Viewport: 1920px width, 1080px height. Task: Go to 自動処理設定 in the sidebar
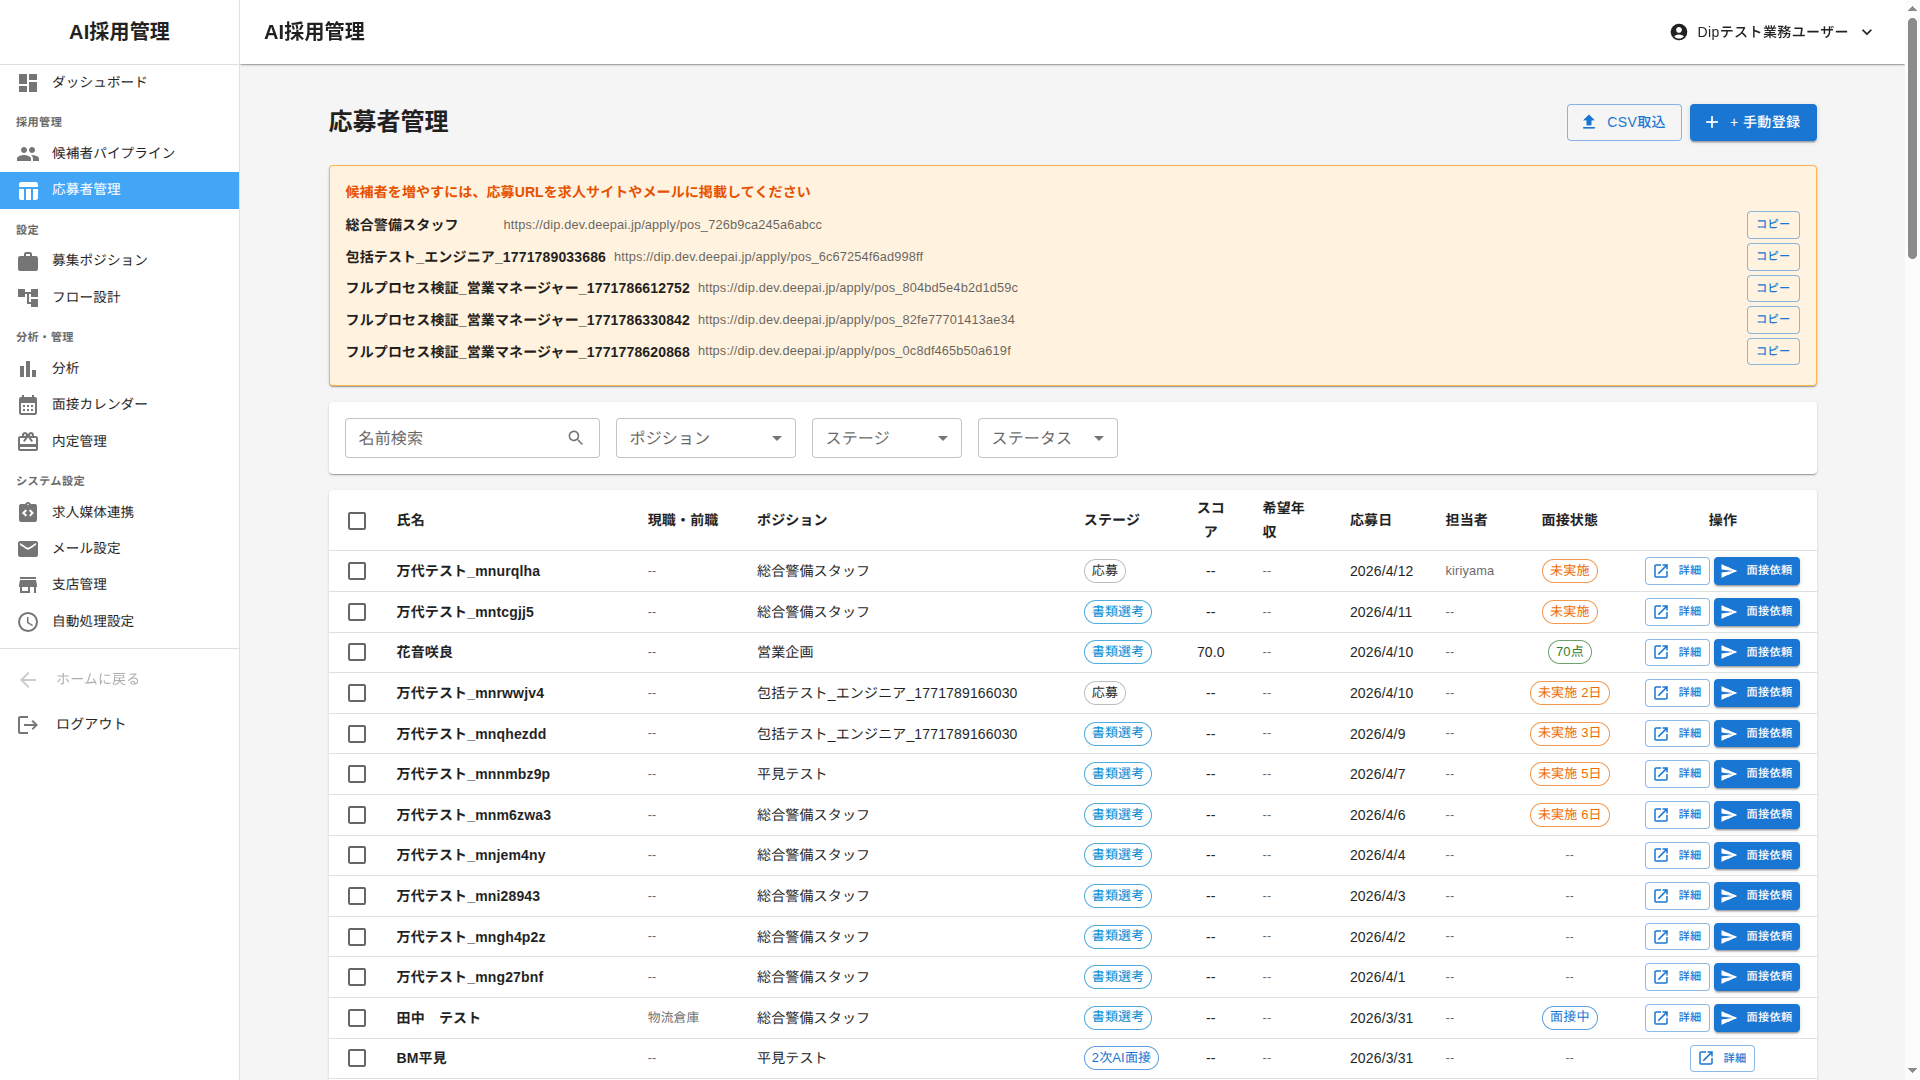coord(119,621)
